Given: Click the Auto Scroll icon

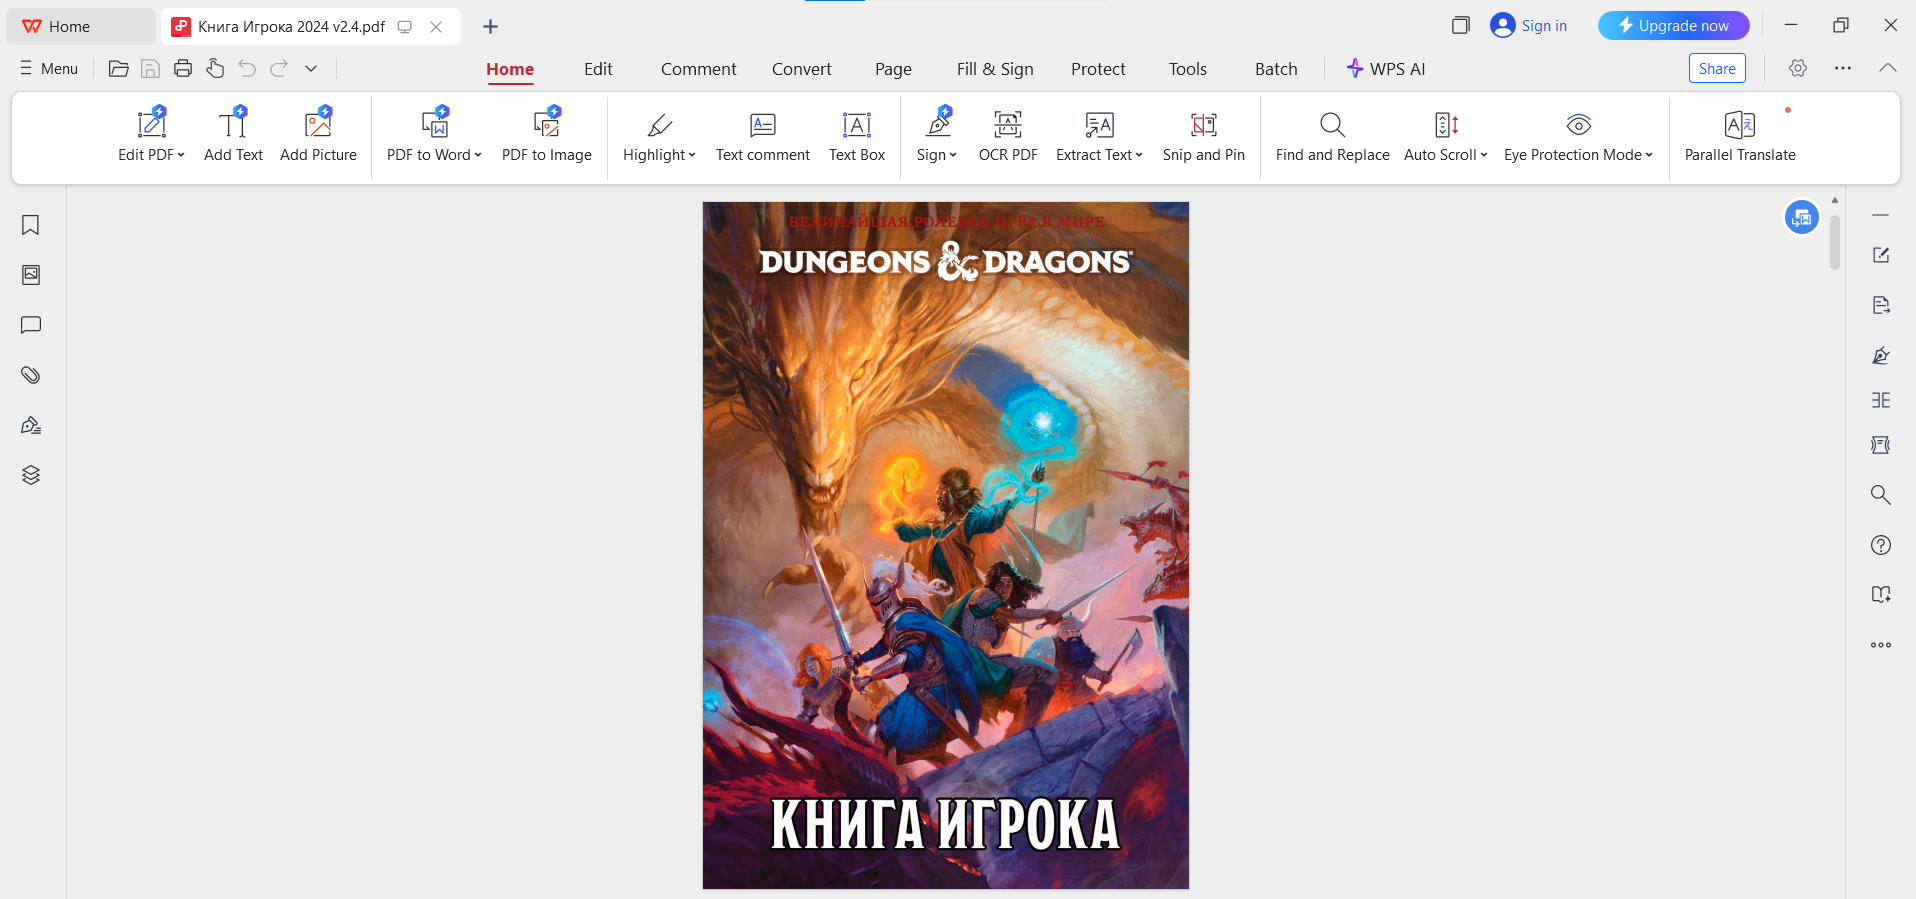Looking at the screenshot, I should [1446, 124].
